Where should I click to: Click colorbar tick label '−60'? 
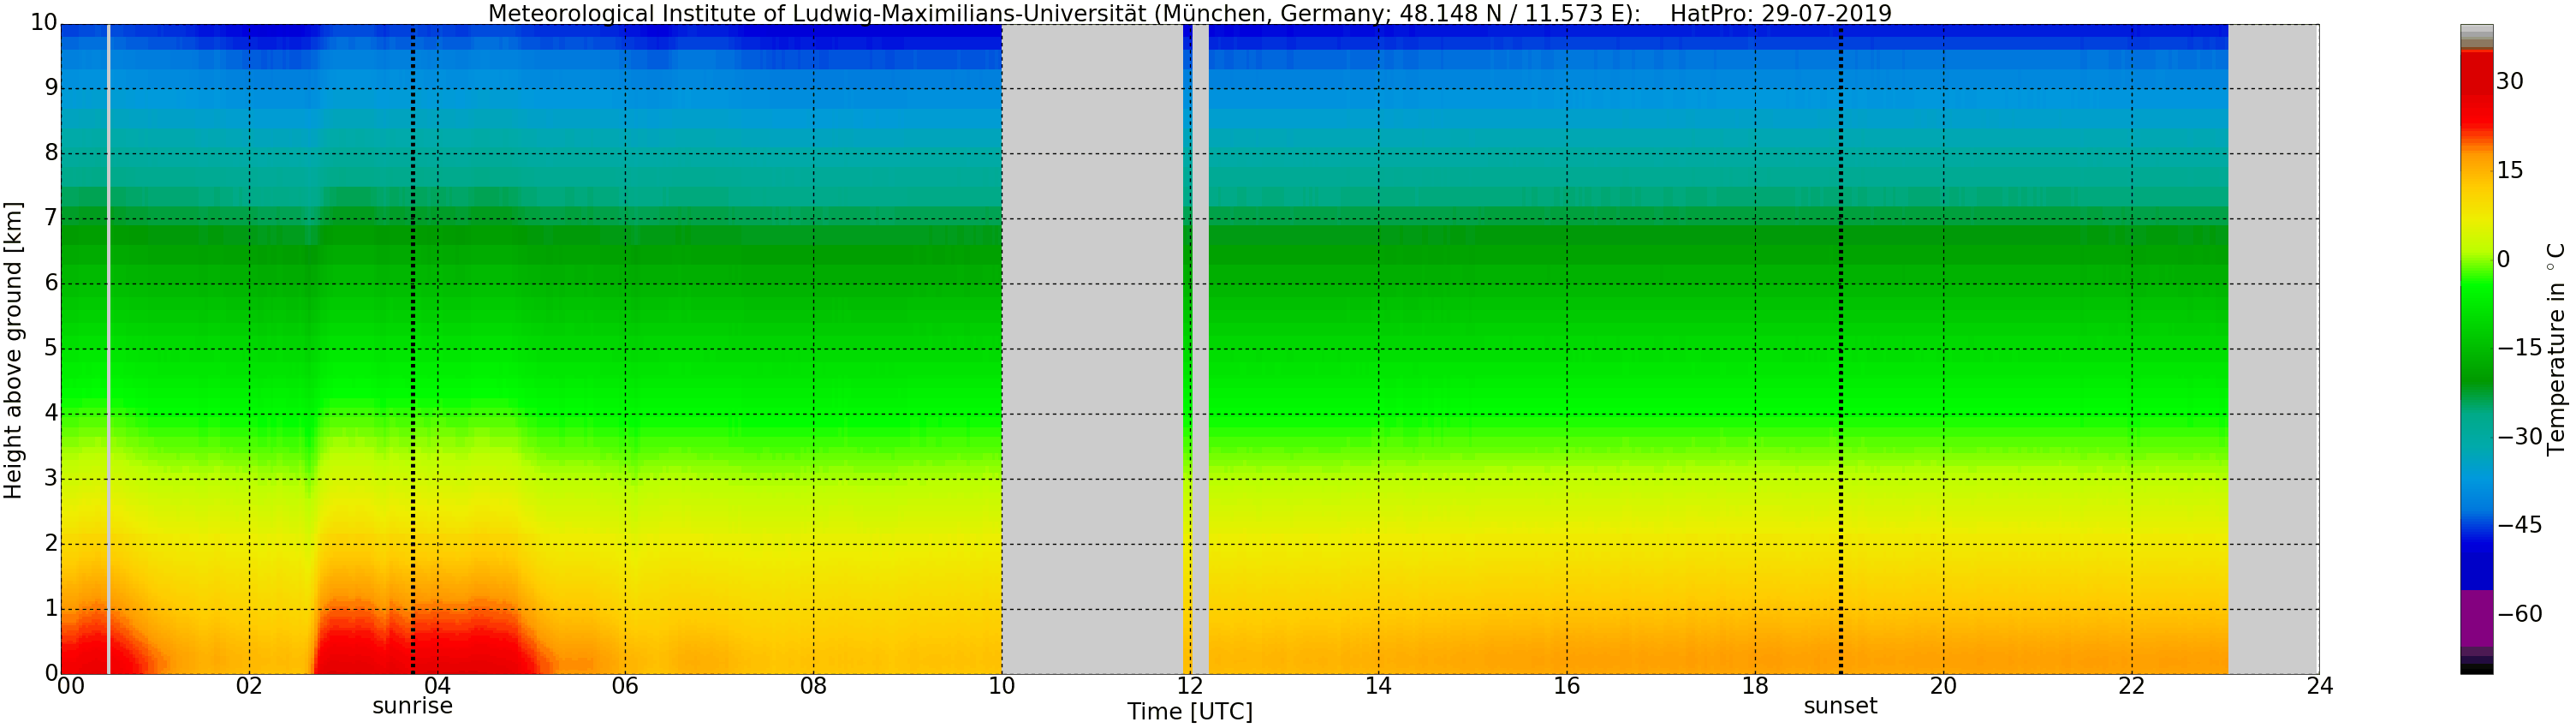[x=2520, y=614]
